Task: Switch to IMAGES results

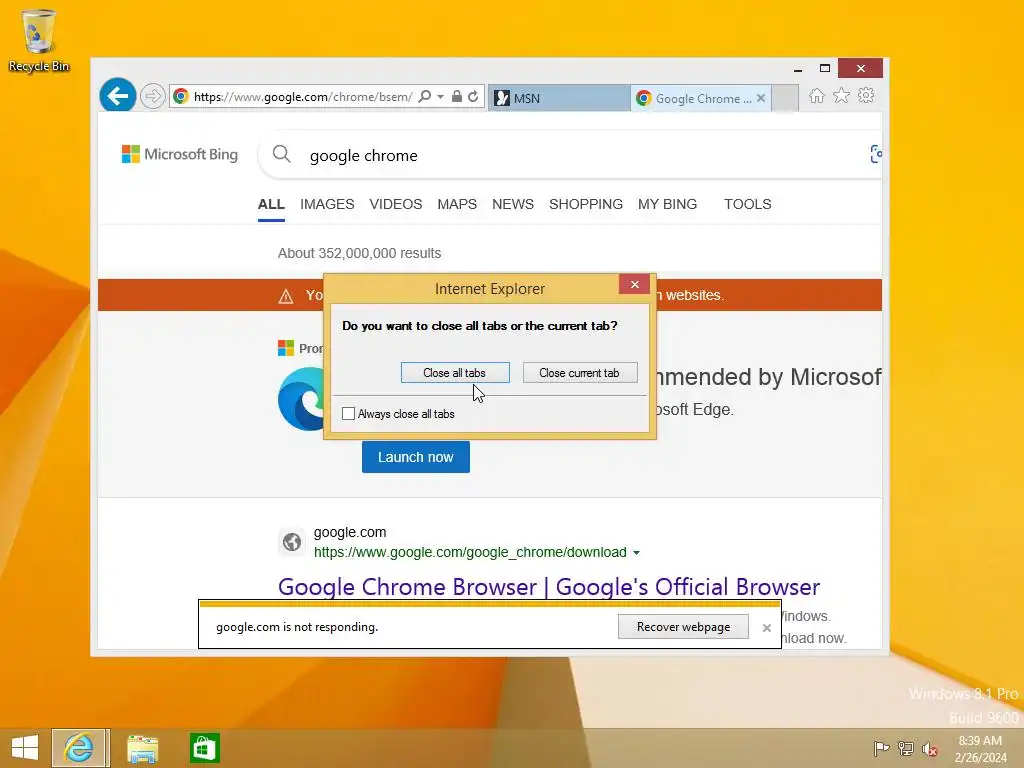Action: 327,204
